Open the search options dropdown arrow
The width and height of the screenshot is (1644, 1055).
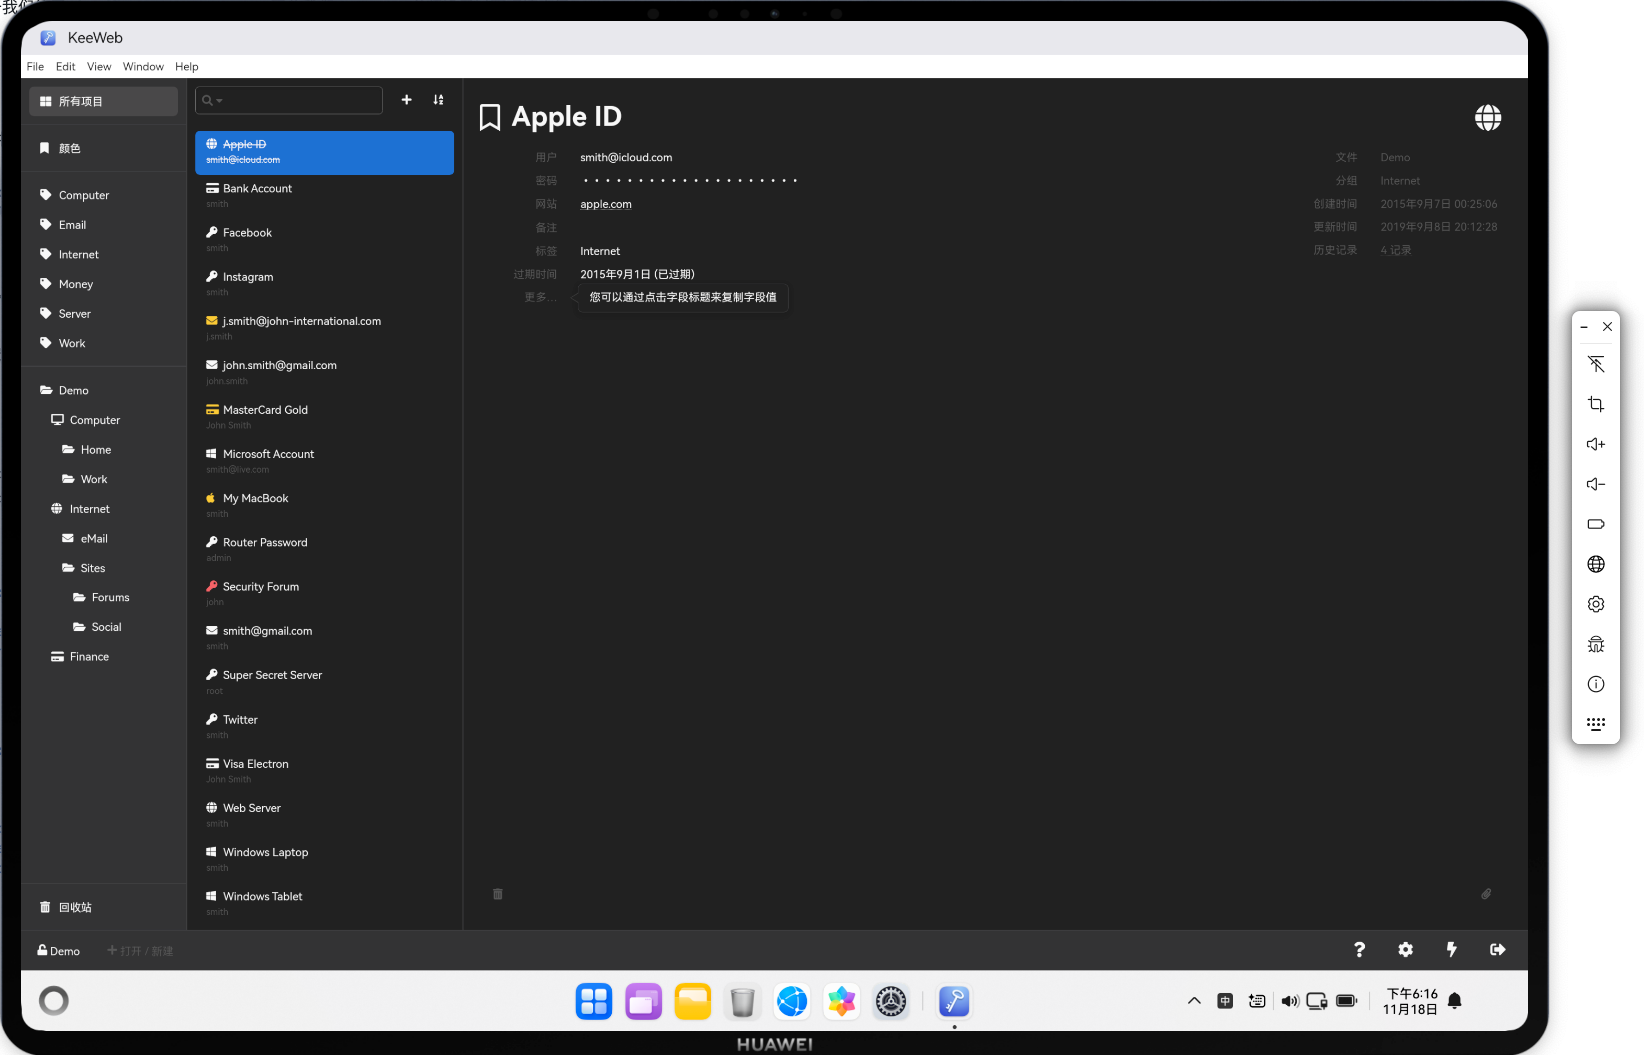click(219, 101)
